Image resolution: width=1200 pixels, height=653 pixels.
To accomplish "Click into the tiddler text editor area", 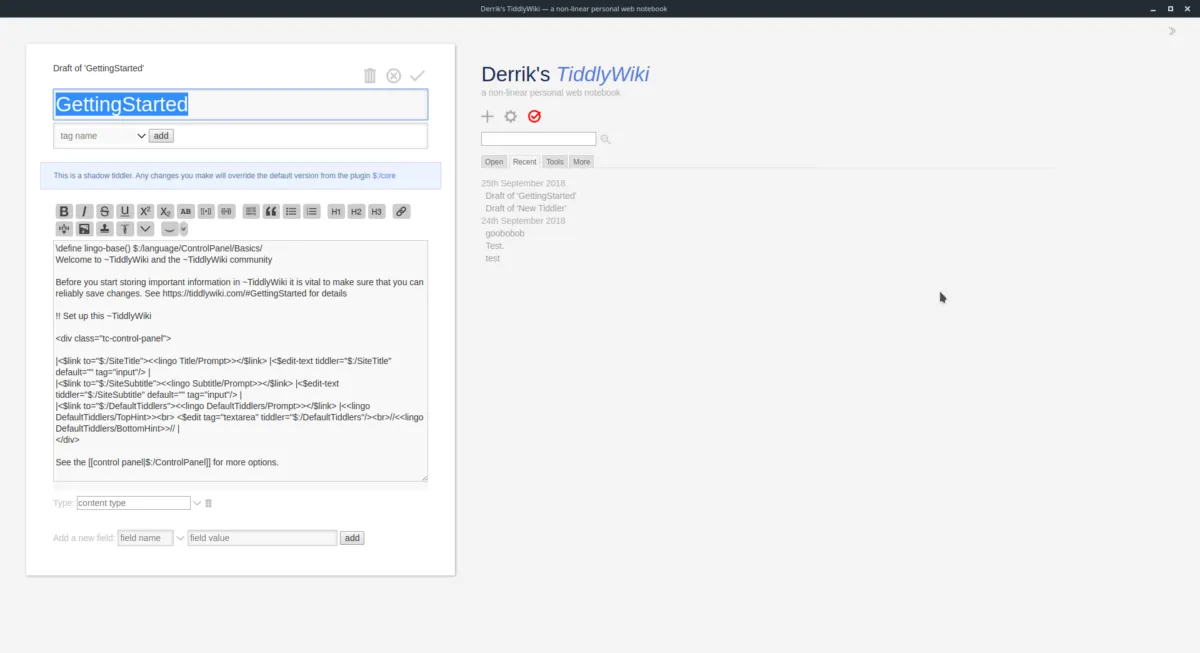I will coord(240,360).
